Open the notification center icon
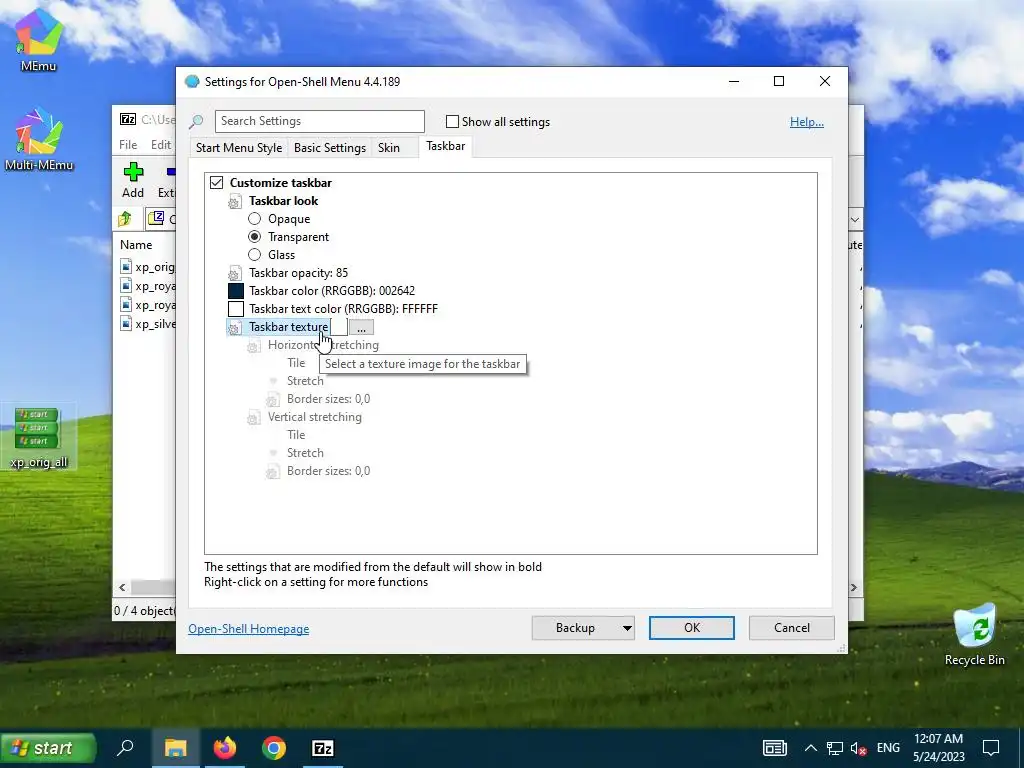 click(x=991, y=748)
